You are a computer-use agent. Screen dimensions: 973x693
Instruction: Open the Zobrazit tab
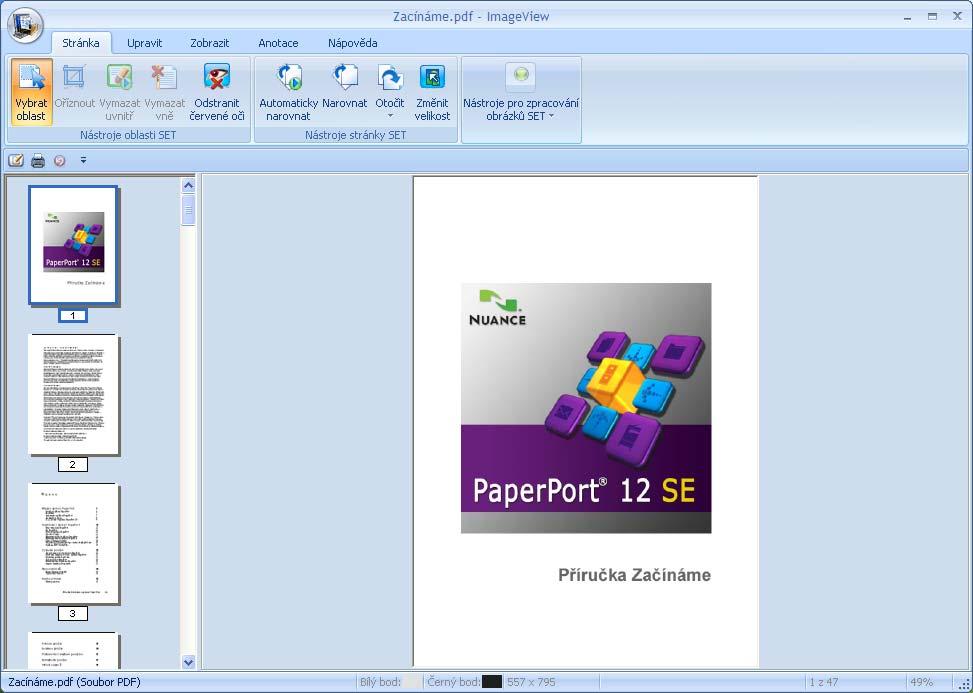click(x=210, y=43)
